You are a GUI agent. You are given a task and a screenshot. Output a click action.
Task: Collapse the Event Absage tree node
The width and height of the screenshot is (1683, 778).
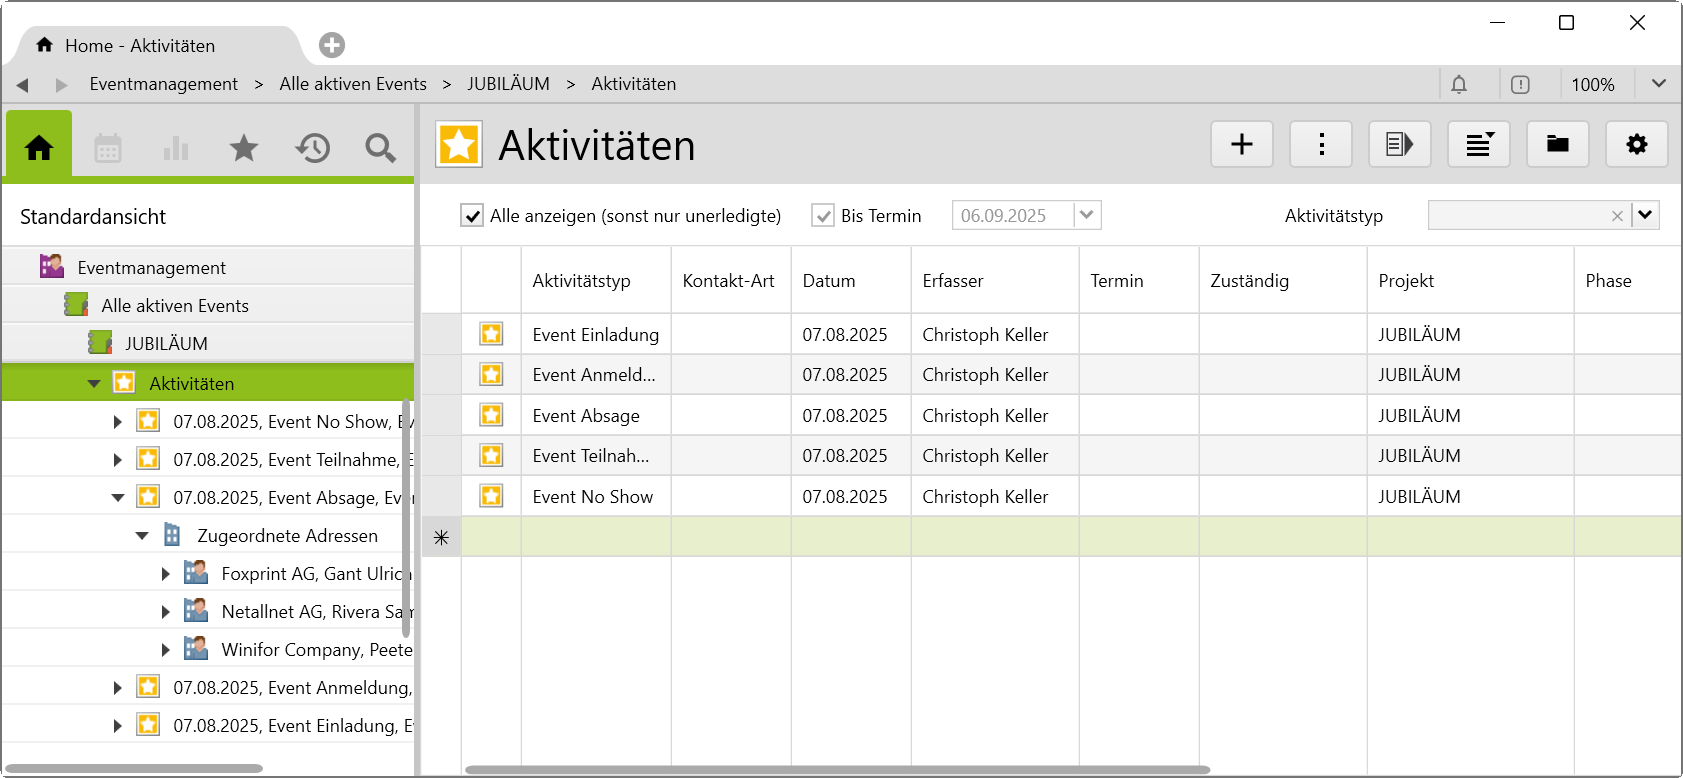click(x=118, y=497)
